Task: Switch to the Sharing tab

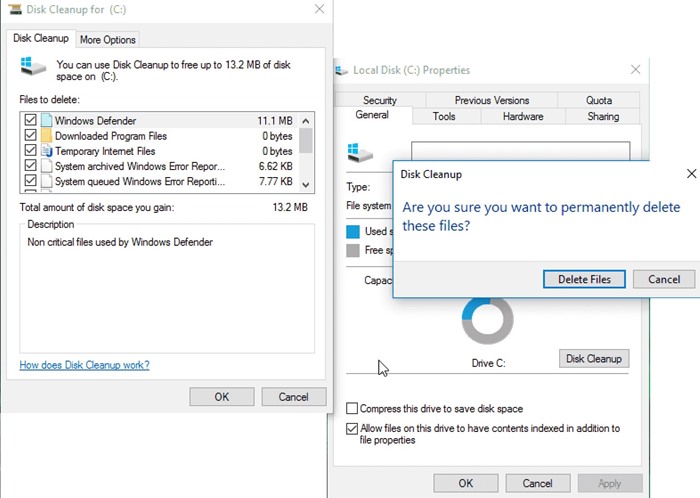Action: pos(603,116)
